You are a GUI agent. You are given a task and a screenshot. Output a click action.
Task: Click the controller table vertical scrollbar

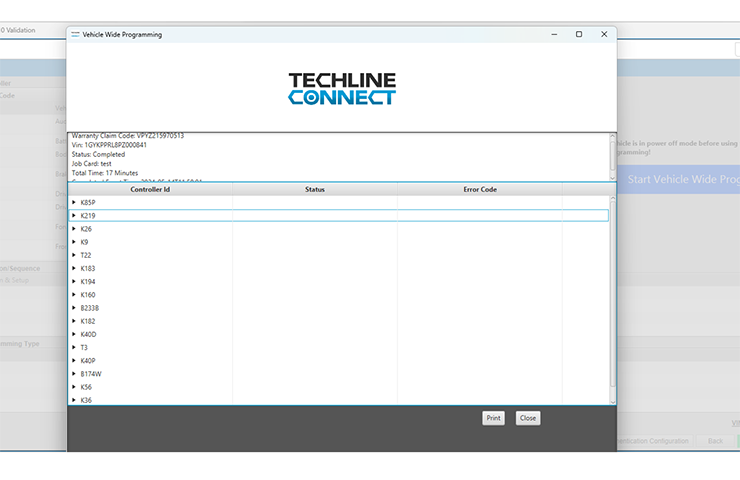click(613, 300)
